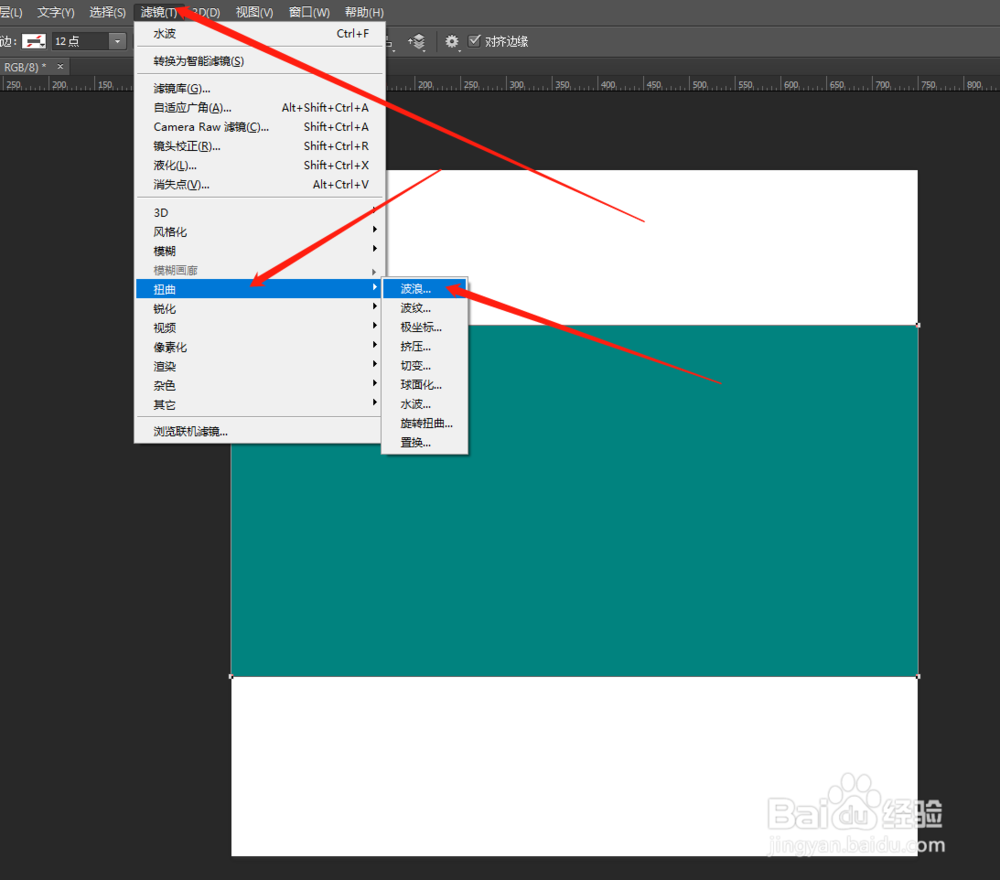Open the gear settings icon in options bar

tap(452, 41)
